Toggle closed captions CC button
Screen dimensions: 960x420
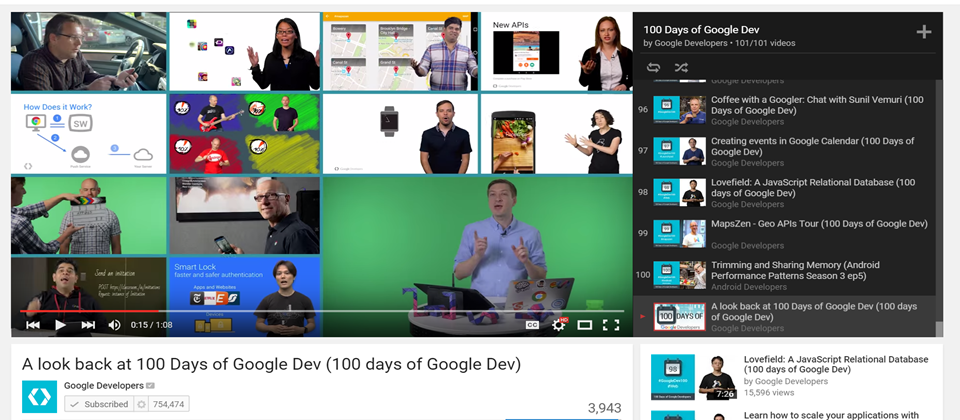[533, 325]
